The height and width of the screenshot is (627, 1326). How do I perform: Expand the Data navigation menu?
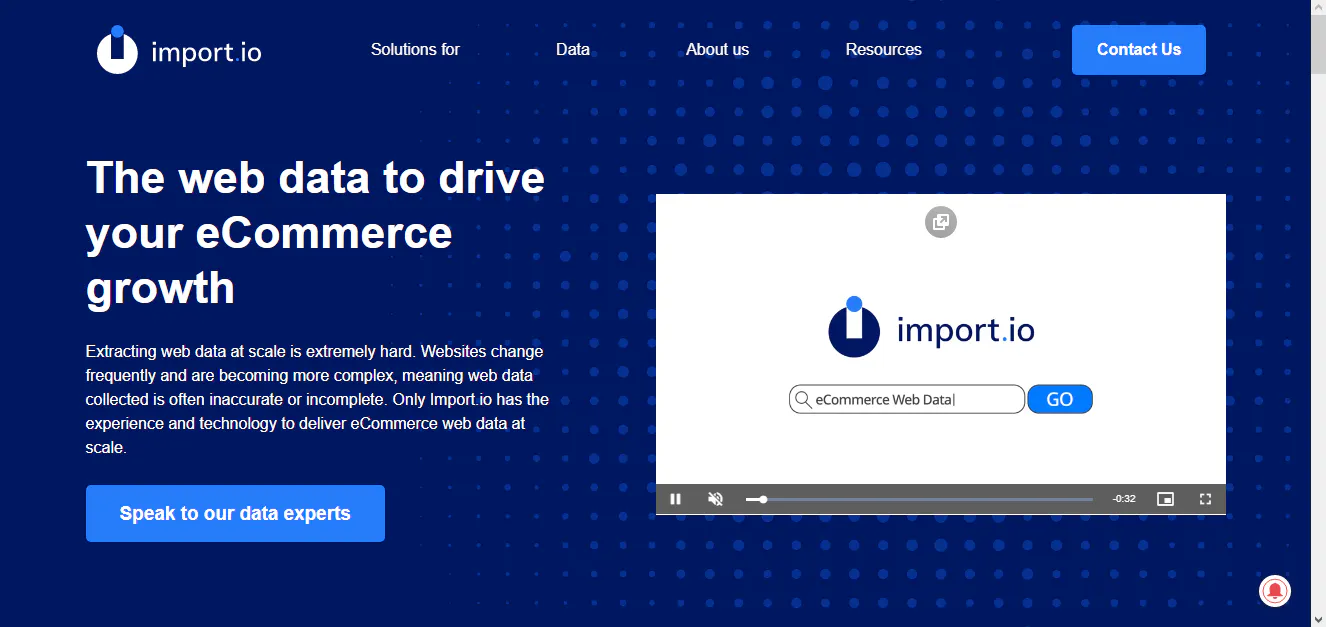[x=572, y=49]
